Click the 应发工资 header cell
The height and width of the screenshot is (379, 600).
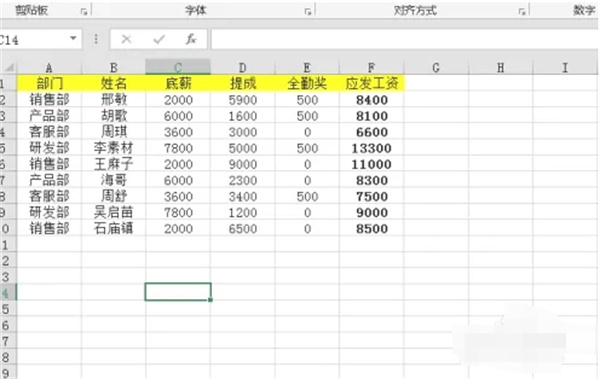pos(371,83)
